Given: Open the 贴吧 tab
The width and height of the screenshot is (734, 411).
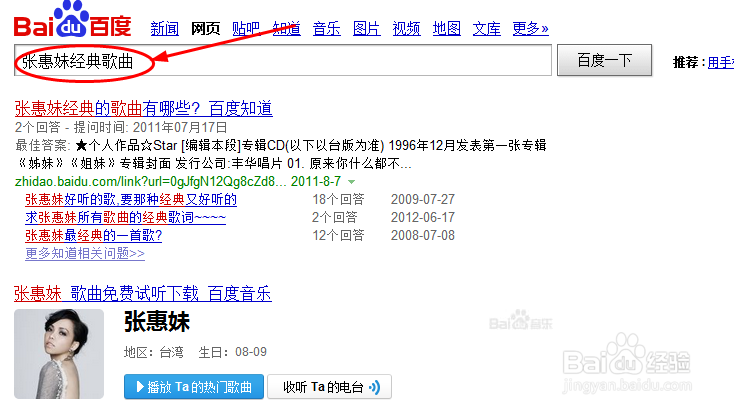Looking at the screenshot, I should [x=246, y=29].
